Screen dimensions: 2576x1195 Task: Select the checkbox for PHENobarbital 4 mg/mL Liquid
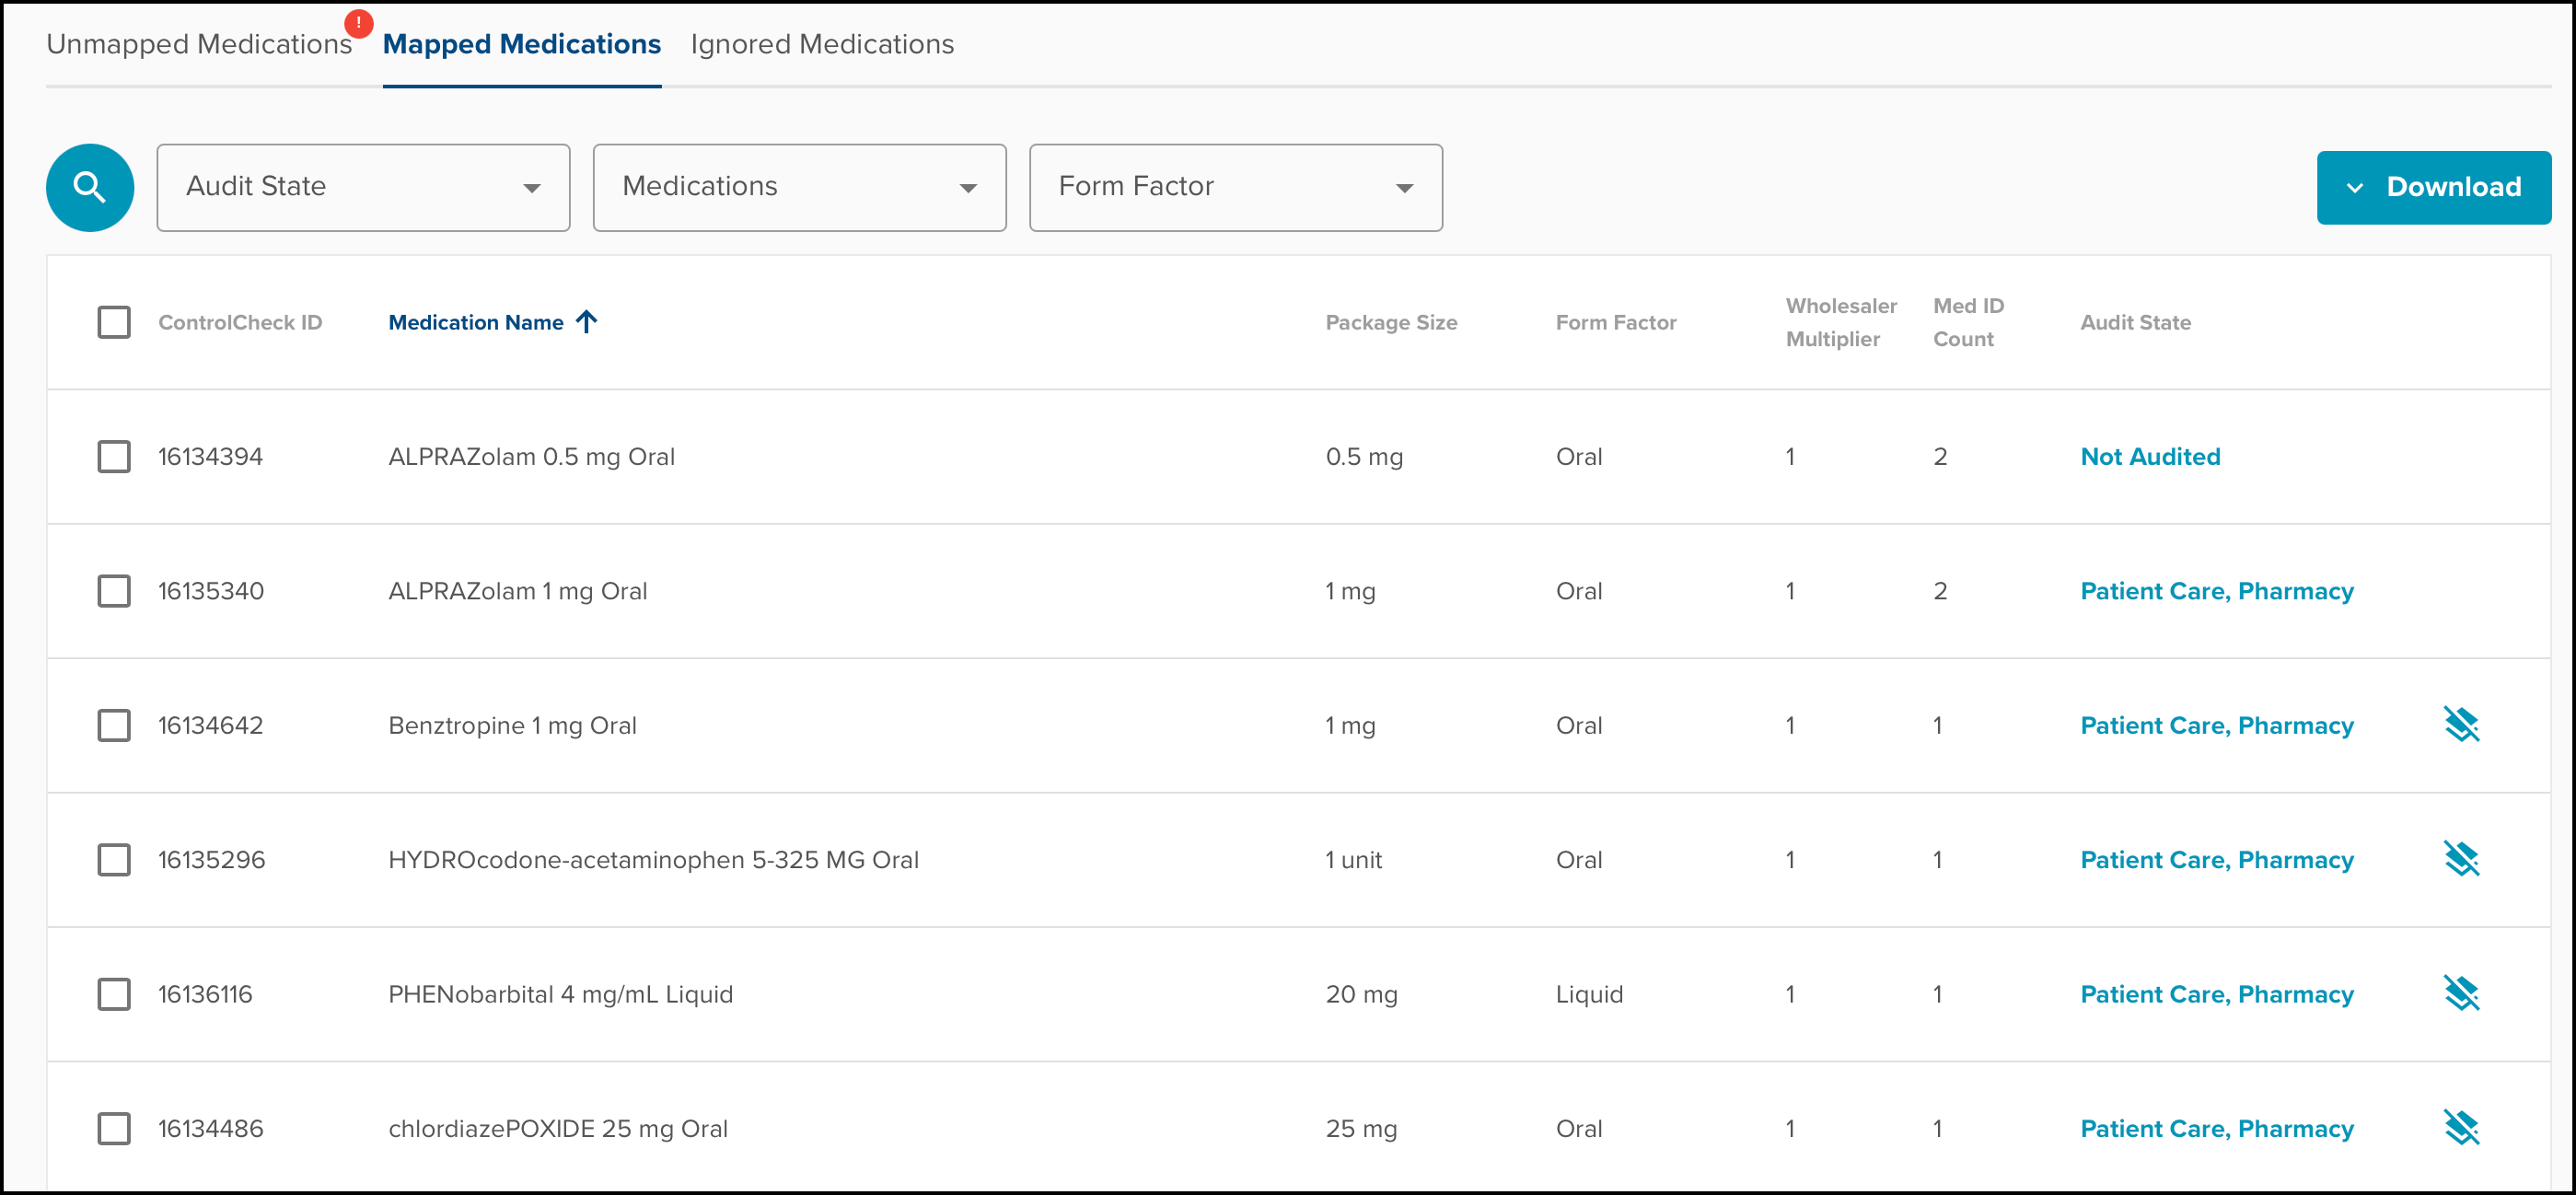[x=114, y=993]
